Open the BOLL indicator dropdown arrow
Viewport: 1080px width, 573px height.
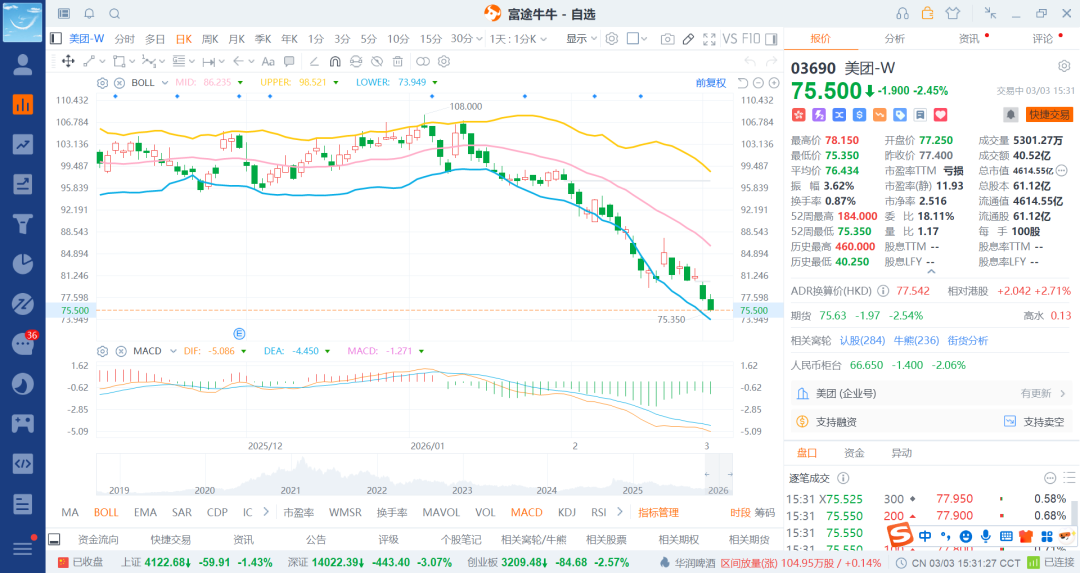click(164, 82)
